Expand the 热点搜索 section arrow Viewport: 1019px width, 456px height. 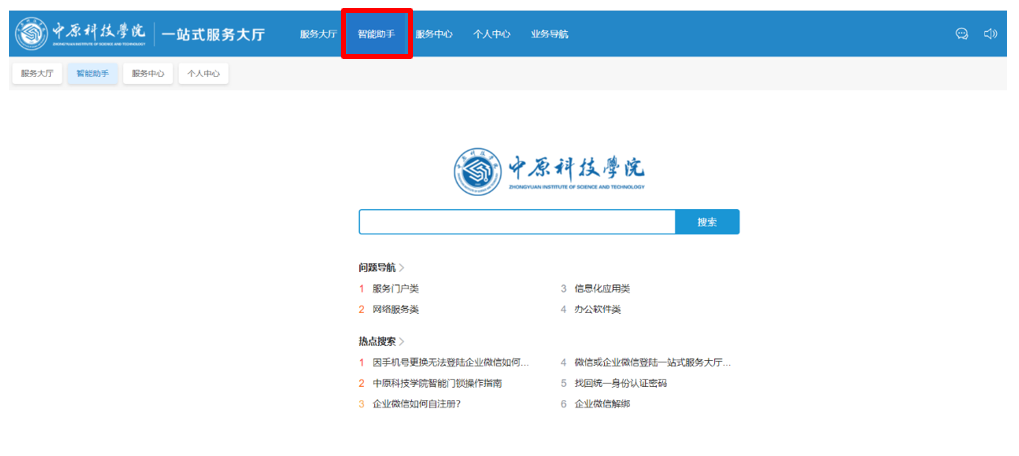pos(402,342)
